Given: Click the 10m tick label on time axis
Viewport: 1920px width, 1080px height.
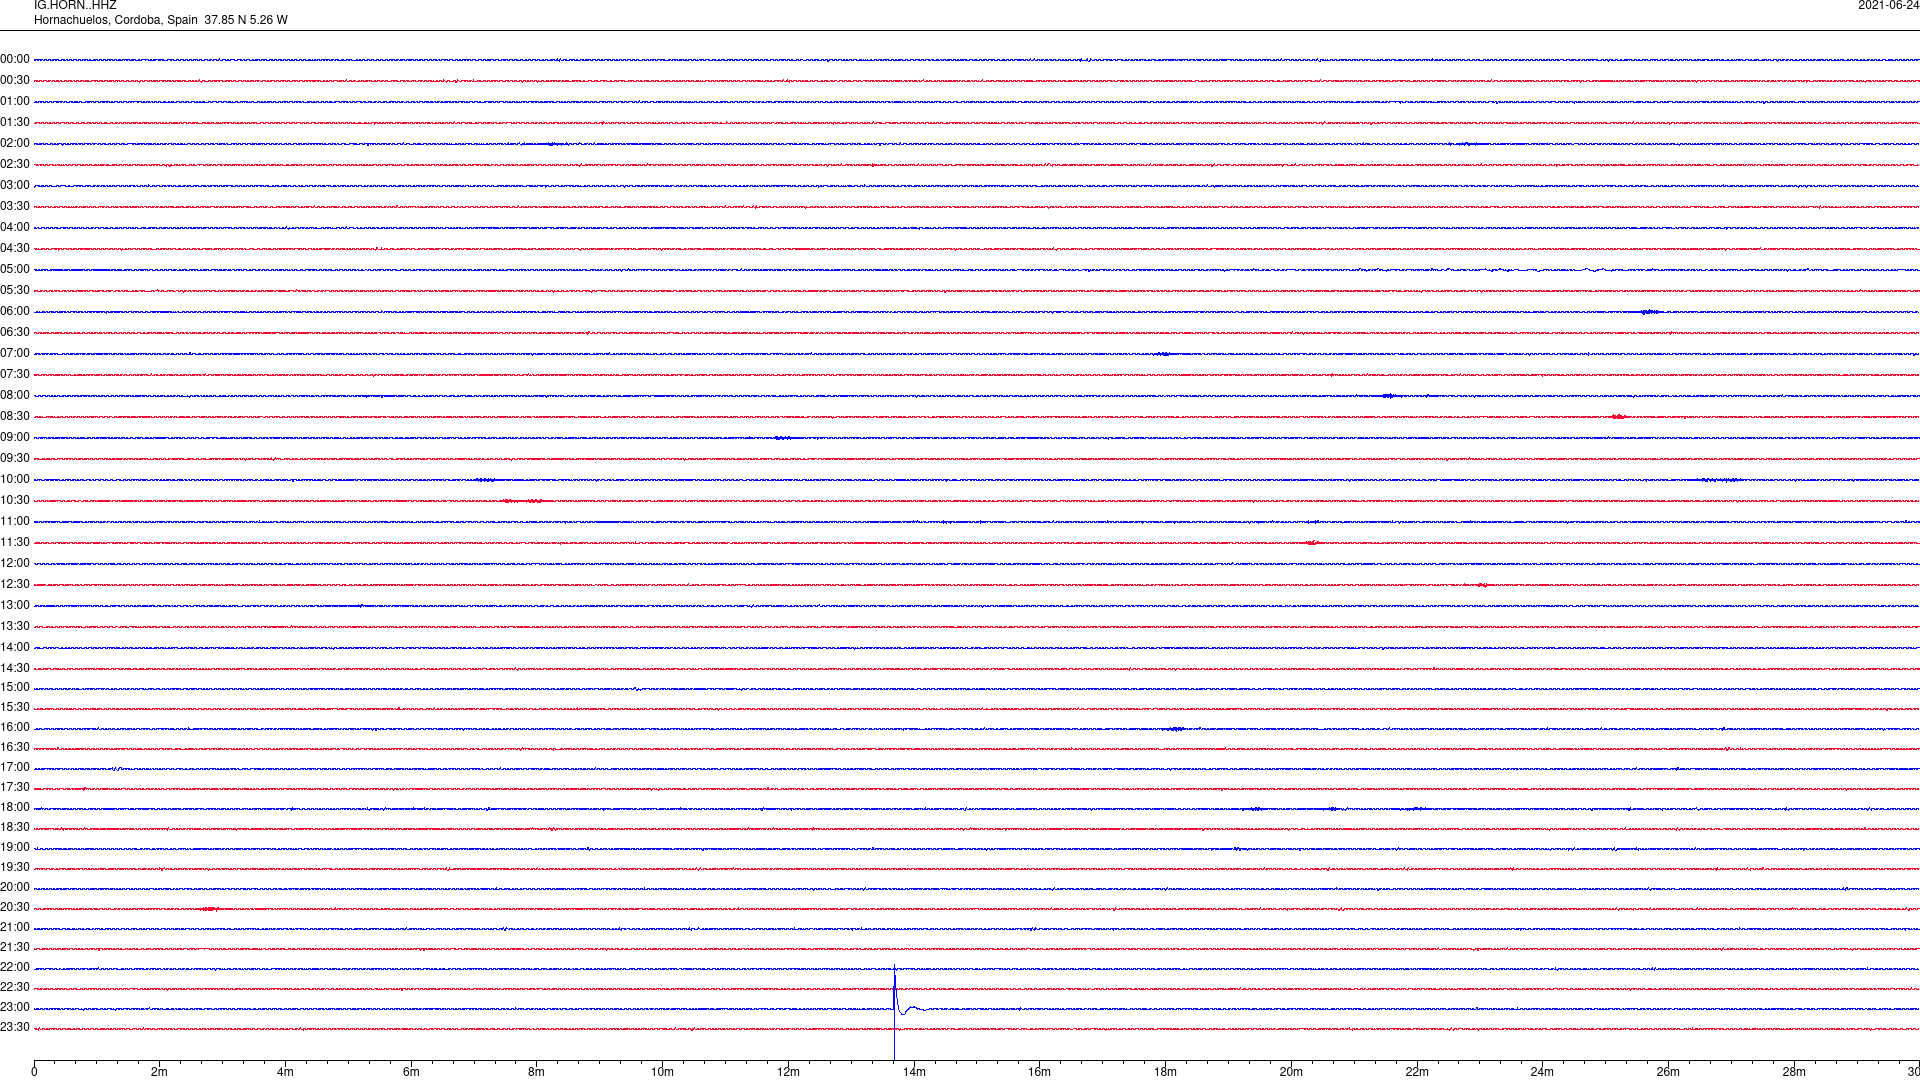Looking at the screenshot, I should click(x=662, y=1072).
